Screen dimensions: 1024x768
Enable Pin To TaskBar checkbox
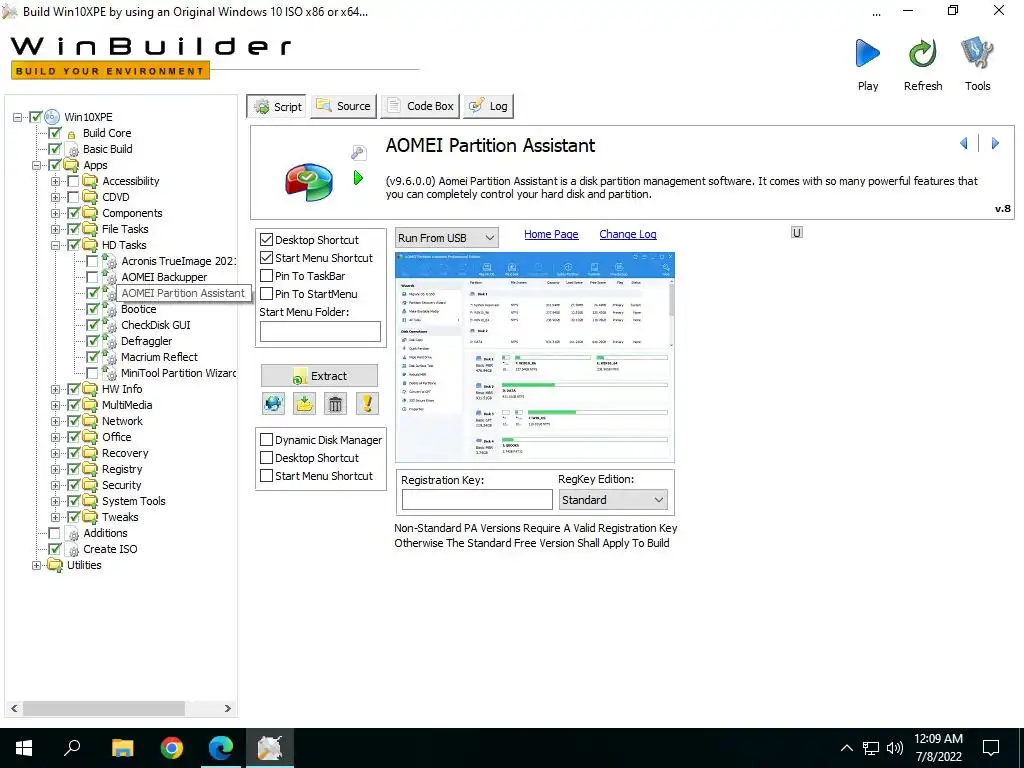click(266, 276)
